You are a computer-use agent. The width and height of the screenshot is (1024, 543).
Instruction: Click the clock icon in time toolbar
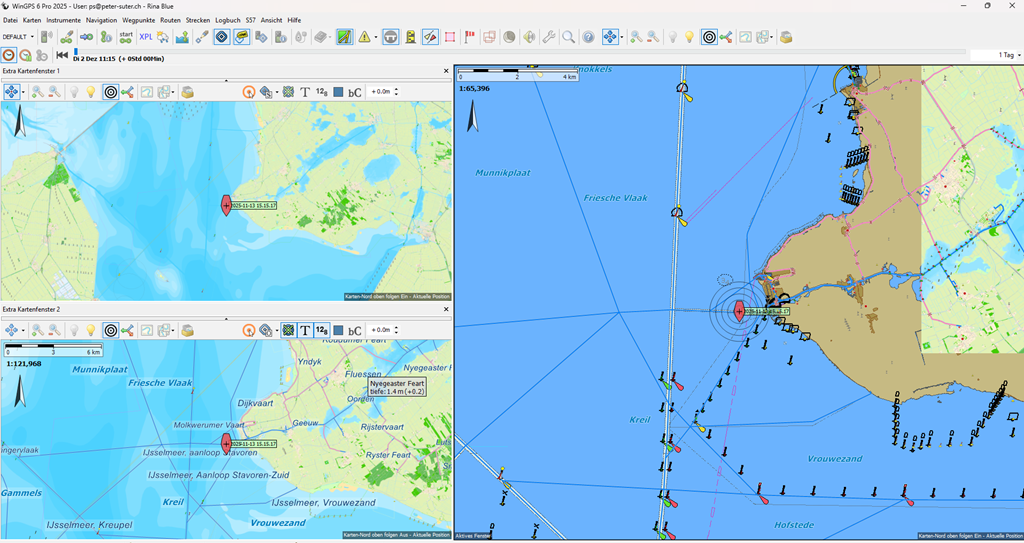(x=9, y=55)
